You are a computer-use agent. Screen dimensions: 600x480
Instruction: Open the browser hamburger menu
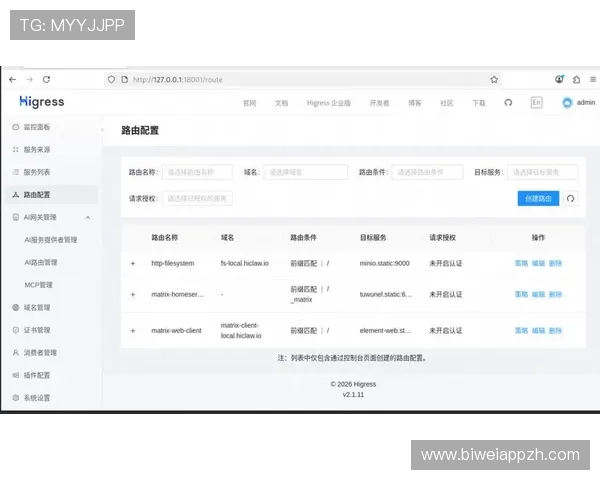point(593,80)
